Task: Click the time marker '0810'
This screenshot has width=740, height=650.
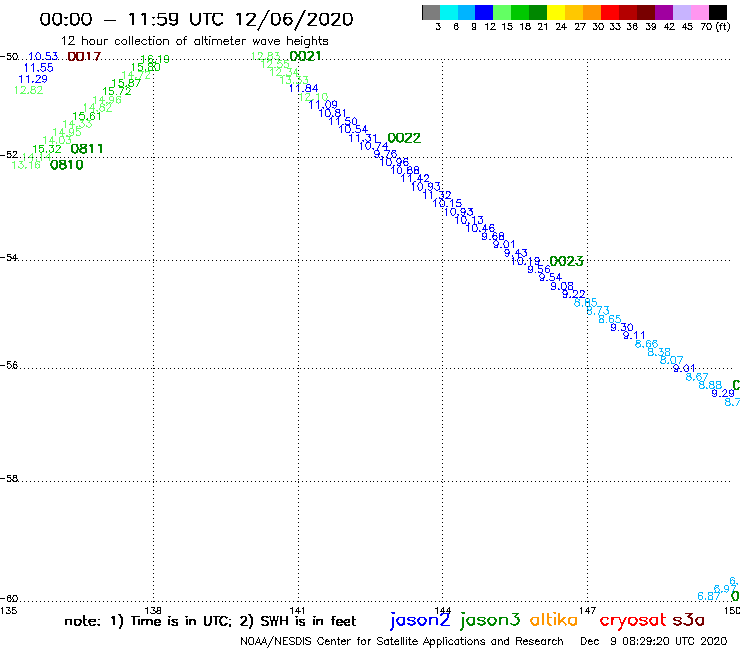Action: (x=67, y=165)
